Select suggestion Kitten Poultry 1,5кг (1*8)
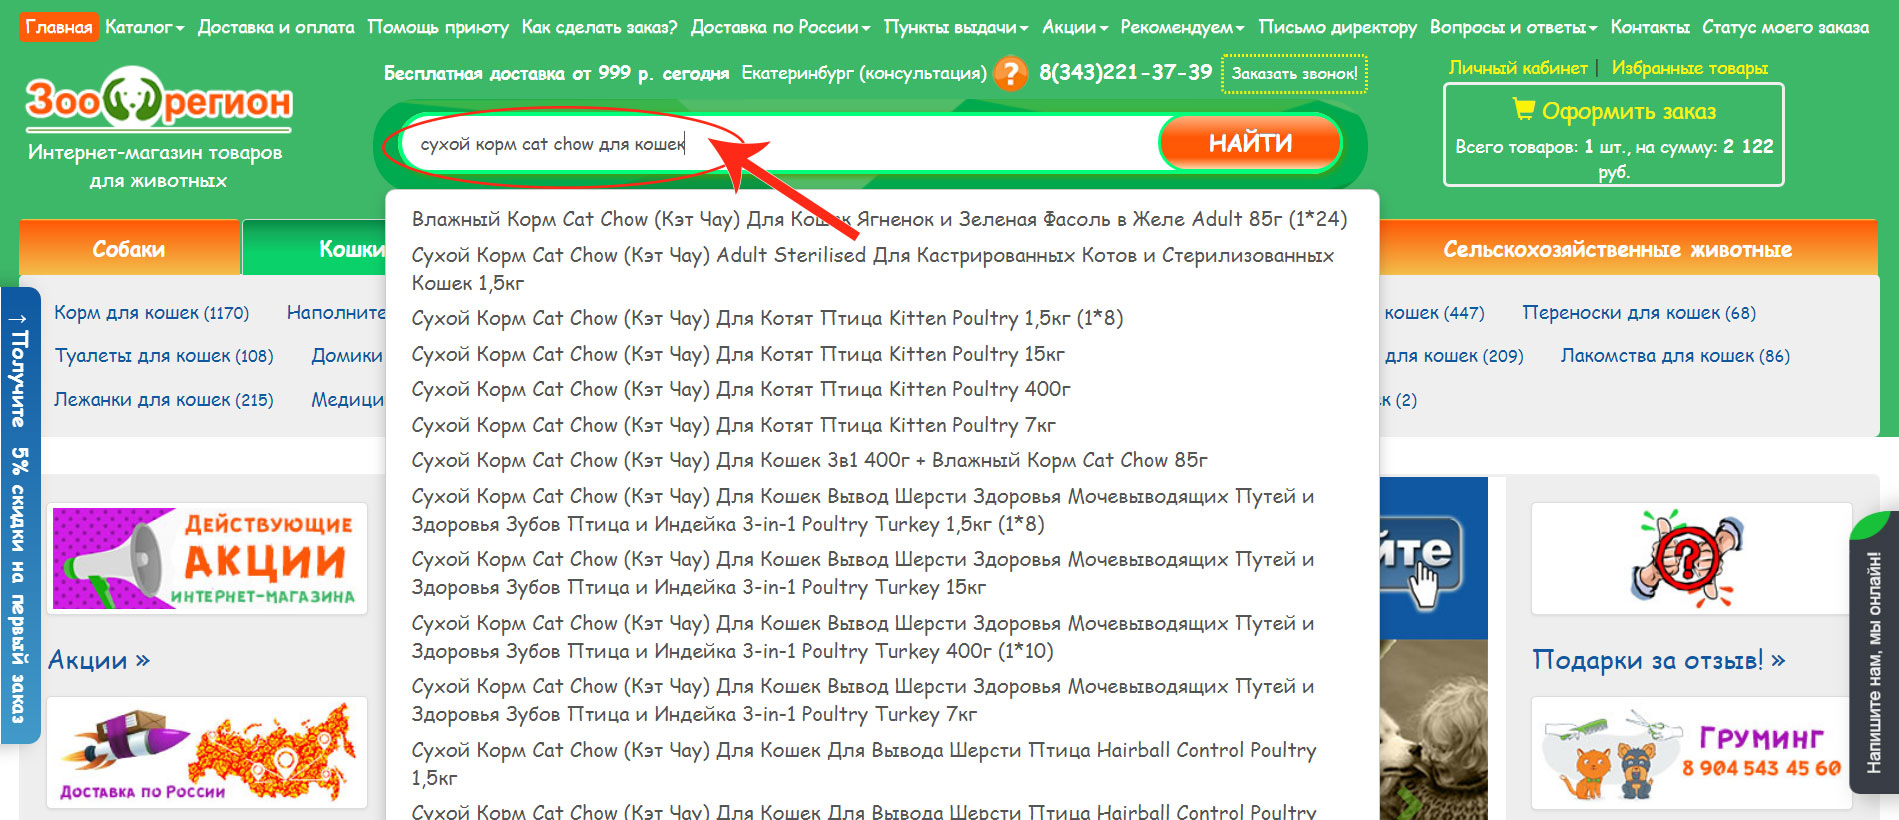The image size is (1899, 820). (767, 318)
